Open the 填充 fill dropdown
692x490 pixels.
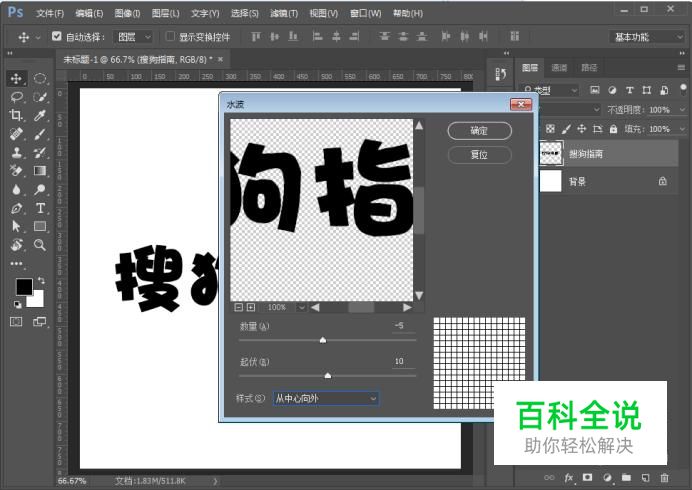tap(683, 129)
